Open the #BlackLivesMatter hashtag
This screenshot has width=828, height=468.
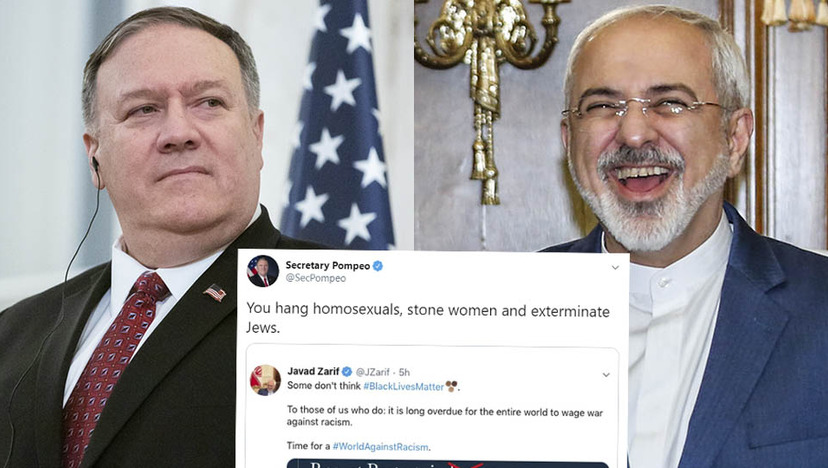coord(403,387)
